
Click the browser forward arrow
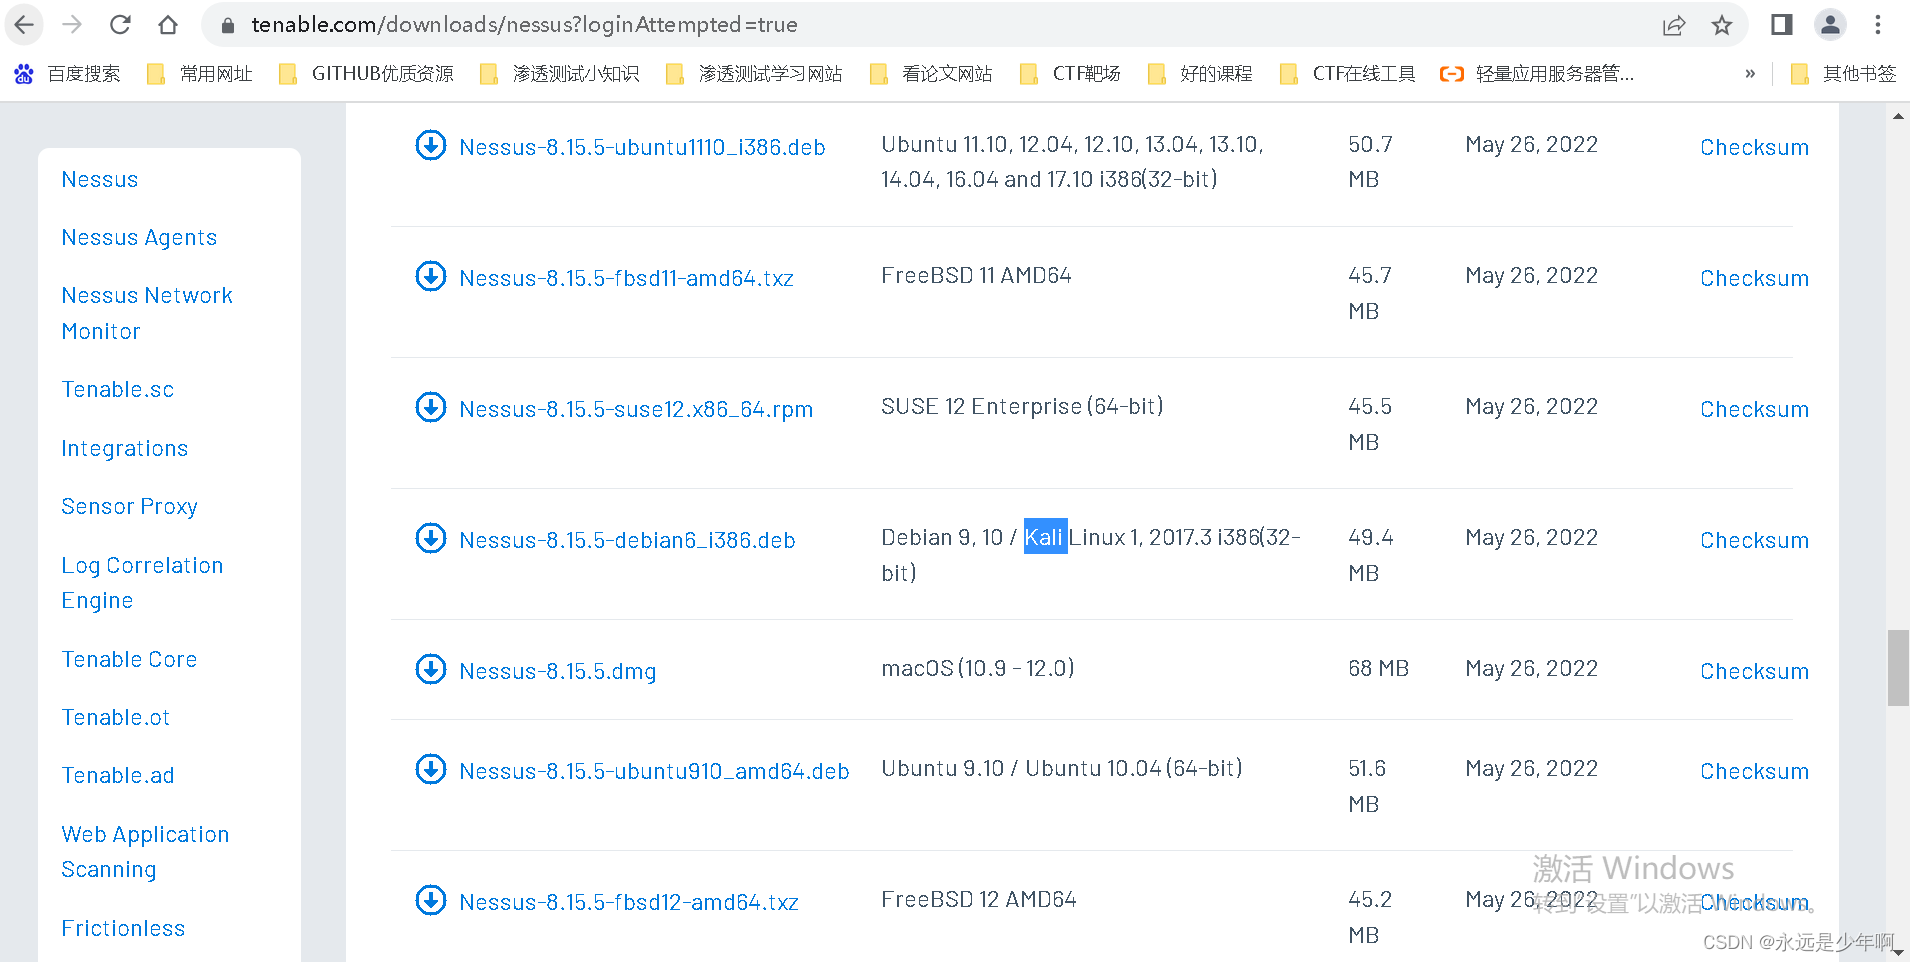point(72,25)
